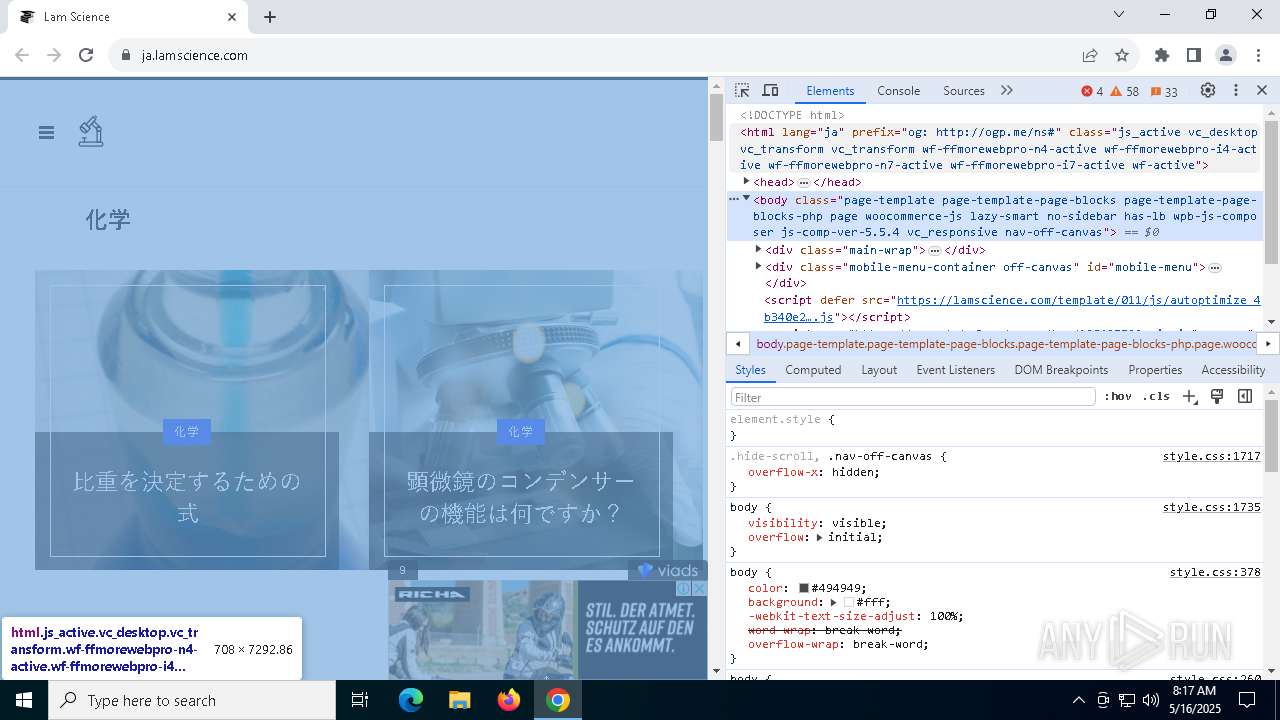Open a new browser tab
Image resolution: width=1280 pixels, height=720 pixels.
(x=270, y=17)
